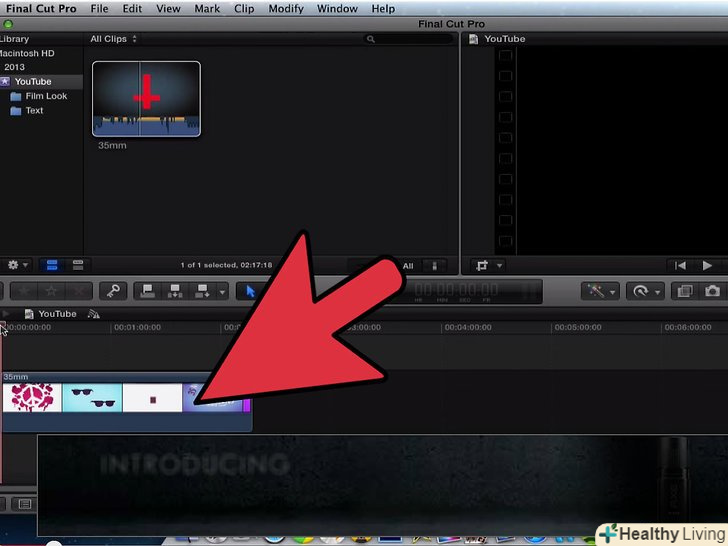
Task: Click the unrate hollow star button
Action: (x=51, y=291)
